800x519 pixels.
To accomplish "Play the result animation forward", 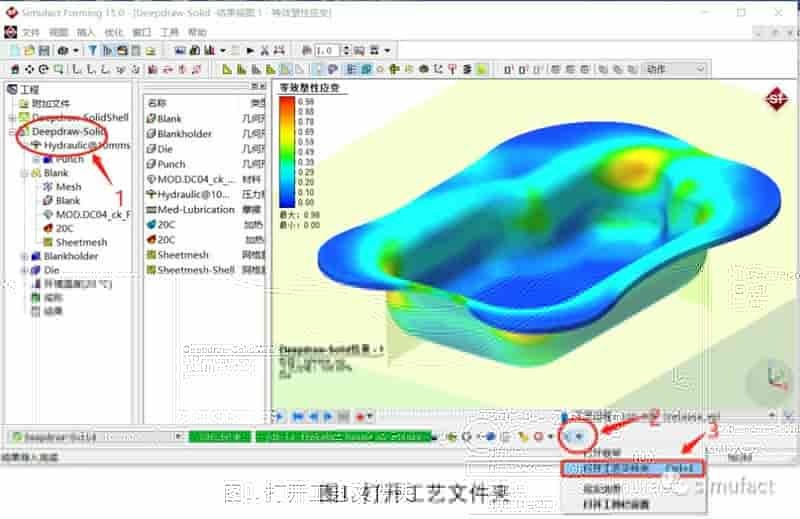I will [x=328, y=417].
